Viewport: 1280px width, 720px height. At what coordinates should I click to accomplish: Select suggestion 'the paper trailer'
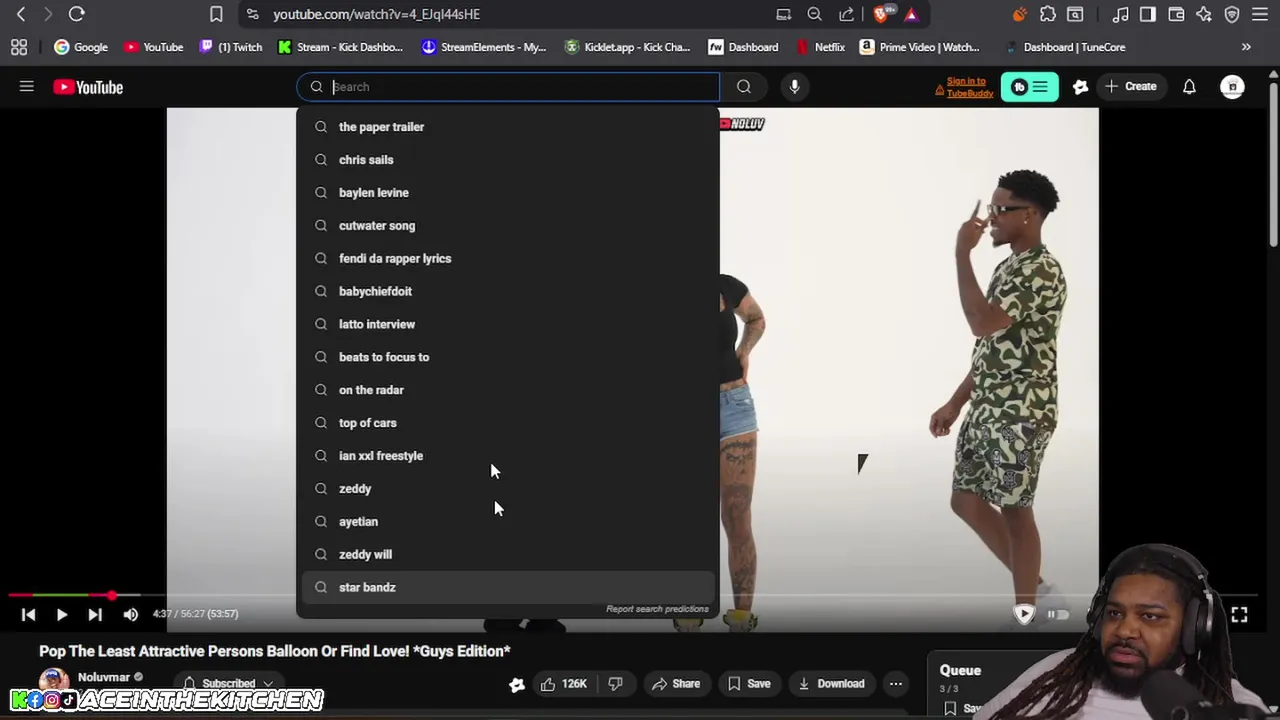point(508,127)
